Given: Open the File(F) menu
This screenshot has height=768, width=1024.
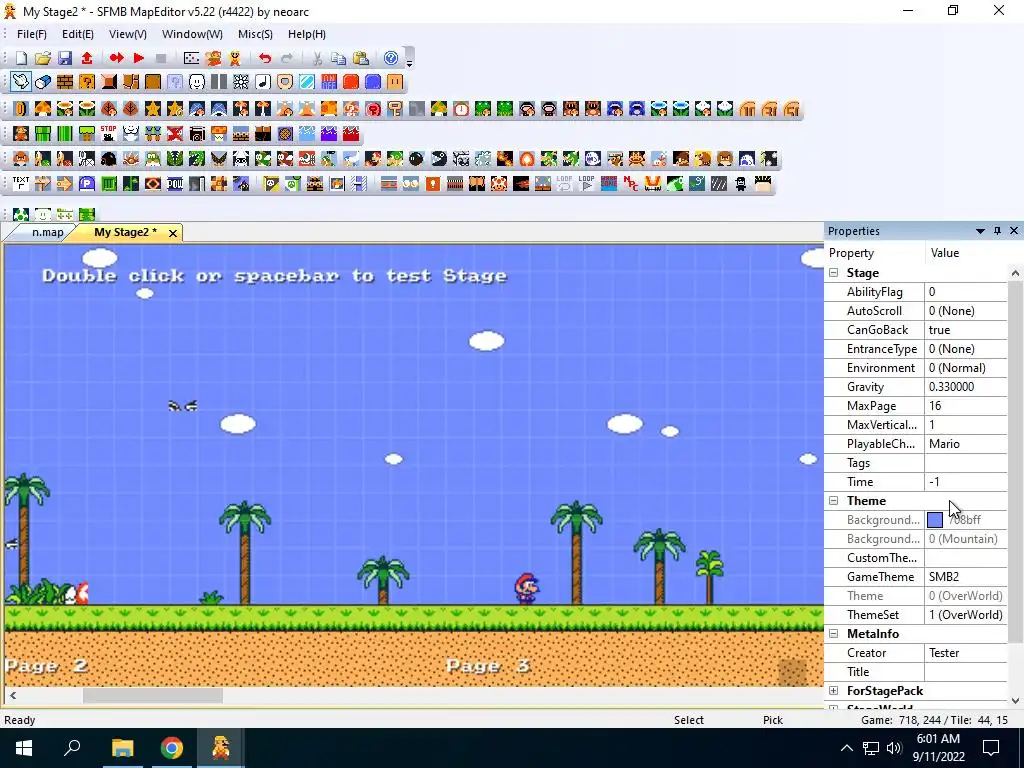Looking at the screenshot, I should tap(31, 34).
